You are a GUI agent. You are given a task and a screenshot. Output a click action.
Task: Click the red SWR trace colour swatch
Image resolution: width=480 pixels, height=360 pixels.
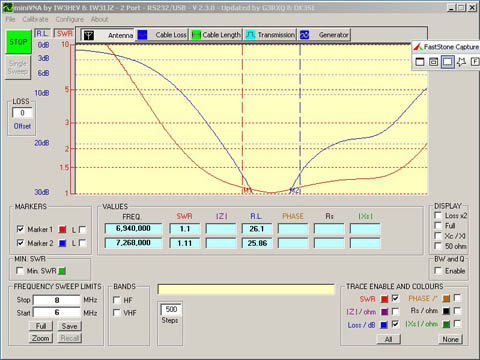click(384, 299)
